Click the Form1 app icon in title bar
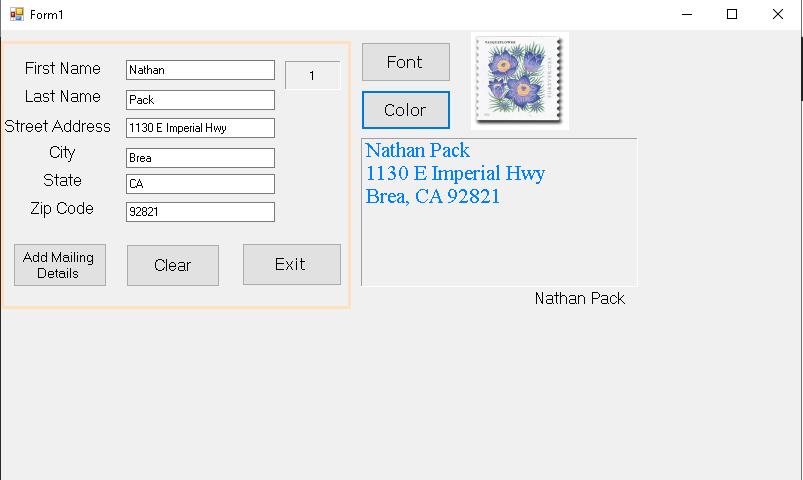This screenshot has height=480, width=803. [x=16, y=14]
